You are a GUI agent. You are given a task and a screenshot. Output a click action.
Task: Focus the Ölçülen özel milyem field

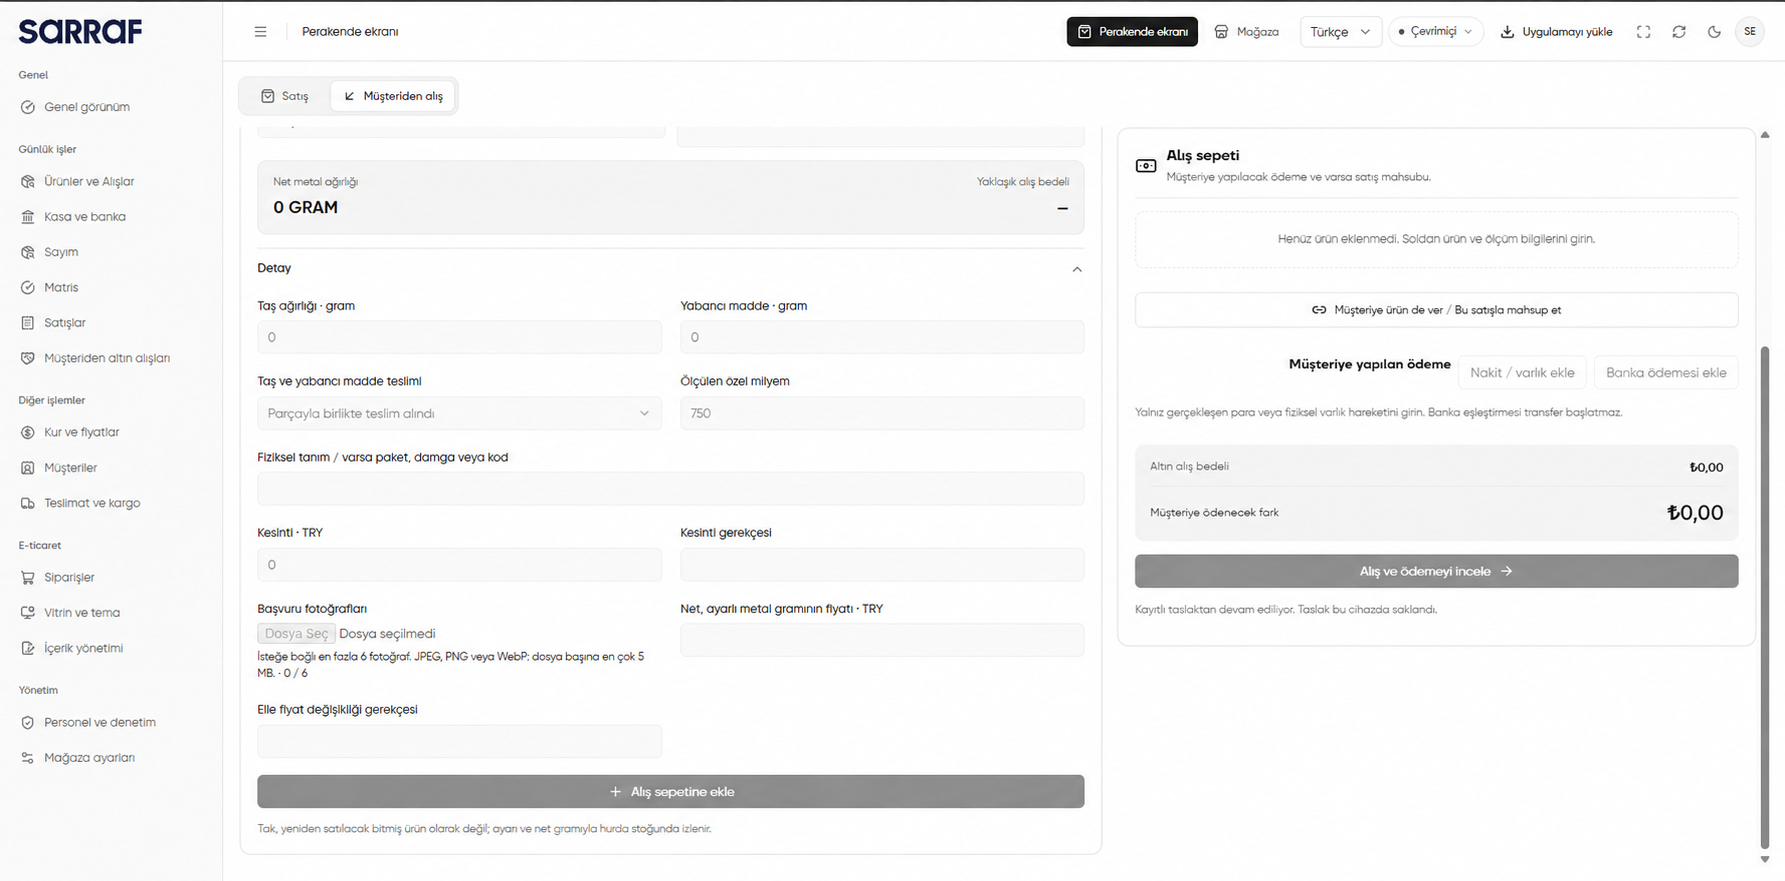tap(882, 413)
